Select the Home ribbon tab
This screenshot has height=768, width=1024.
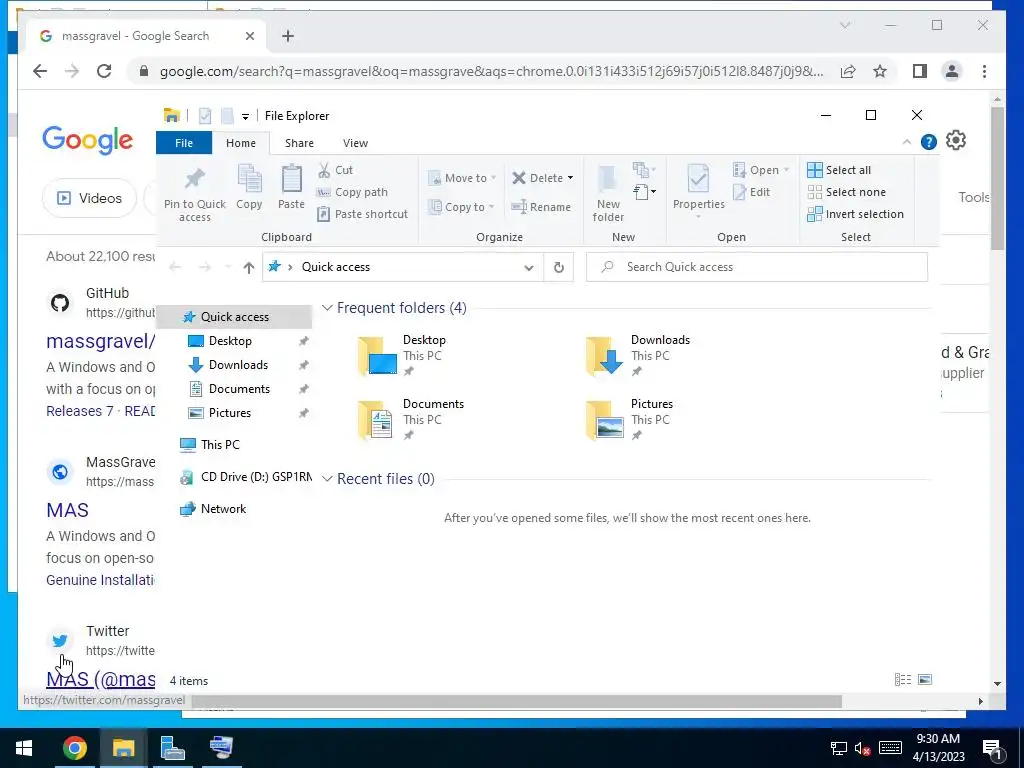coord(241,143)
